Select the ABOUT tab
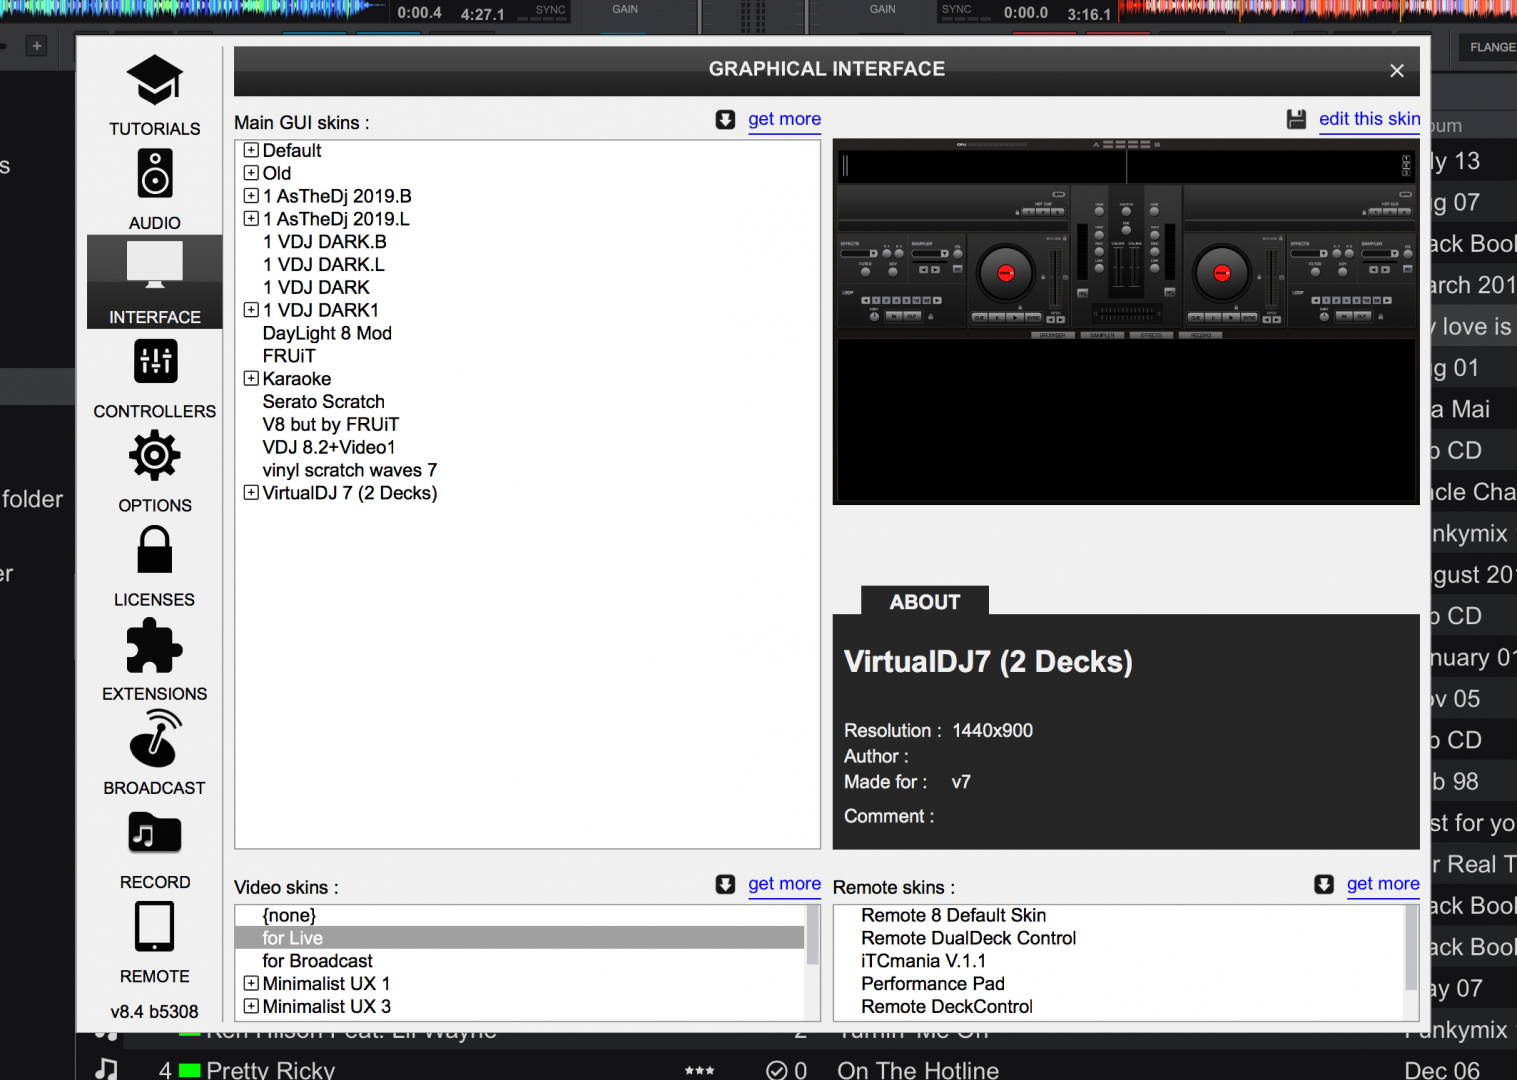The width and height of the screenshot is (1517, 1080). [925, 602]
